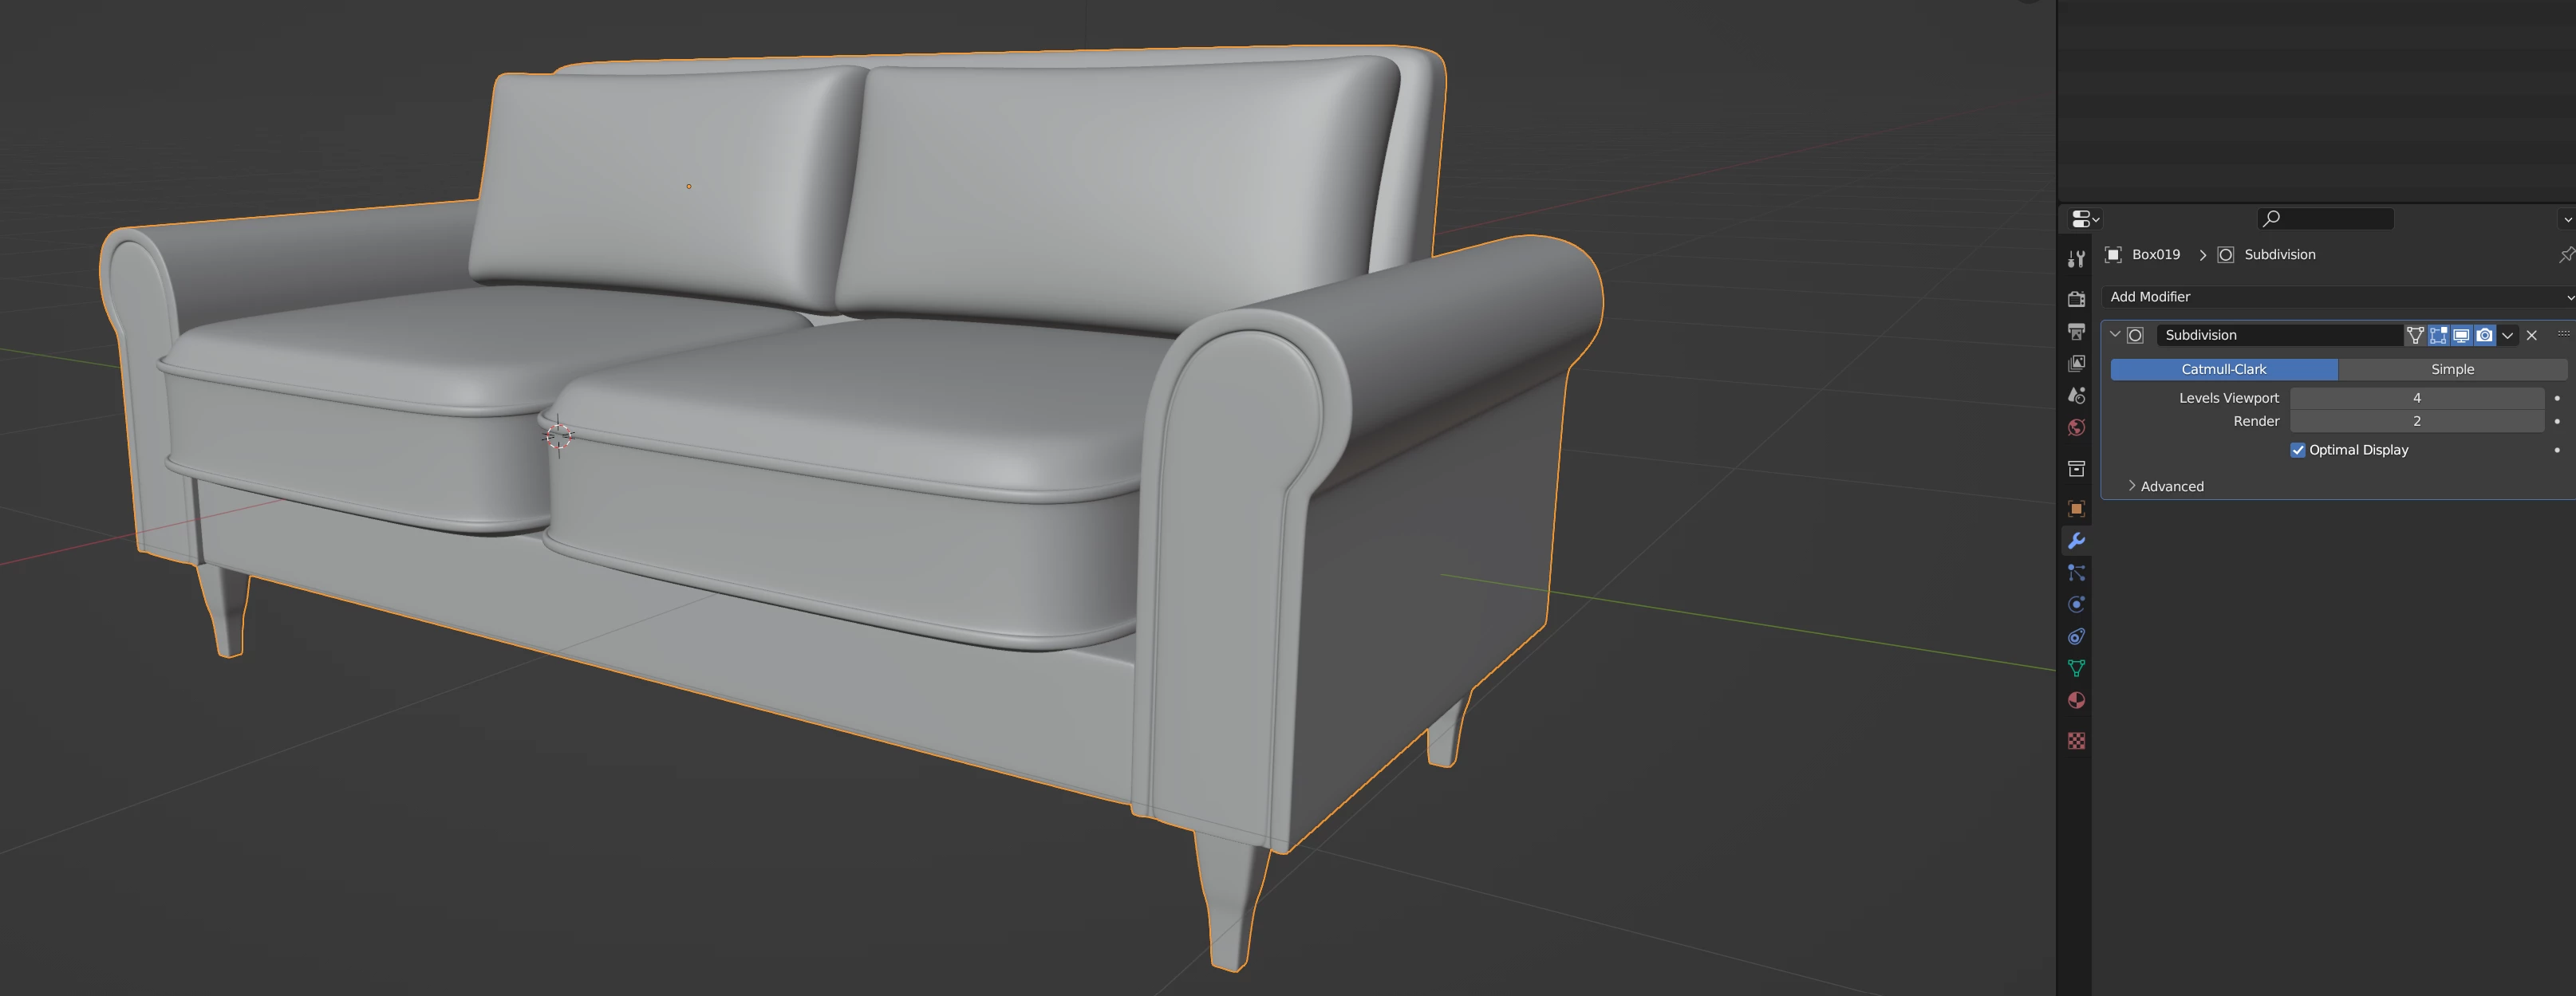This screenshot has height=996, width=2576.
Task: Open the Physics properties tab
Action: [2076, 604]
